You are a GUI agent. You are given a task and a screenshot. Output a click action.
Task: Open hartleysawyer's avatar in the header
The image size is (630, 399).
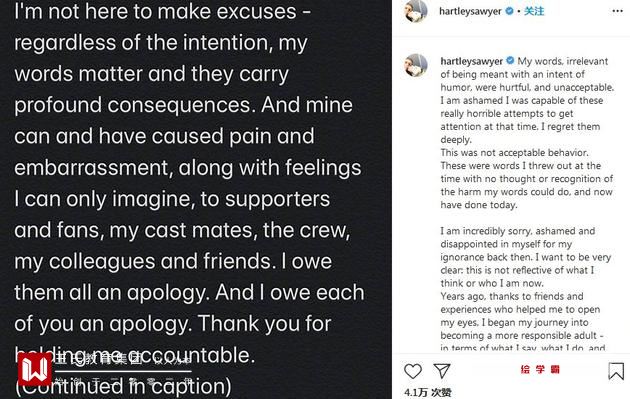pyautogui.click(x=416, y=11)
